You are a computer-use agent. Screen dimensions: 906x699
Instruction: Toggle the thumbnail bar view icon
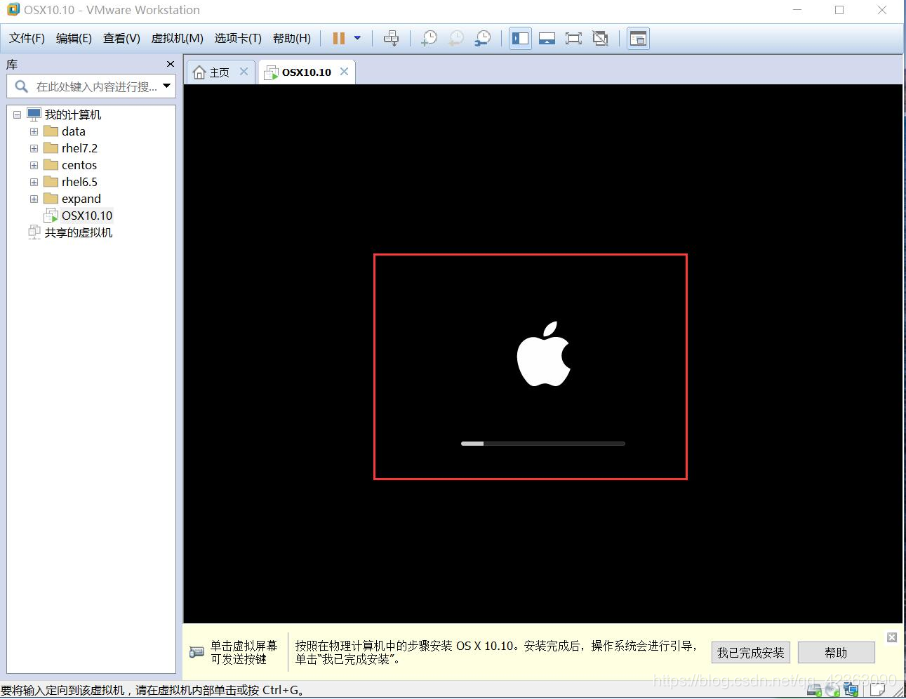point(547,38)
